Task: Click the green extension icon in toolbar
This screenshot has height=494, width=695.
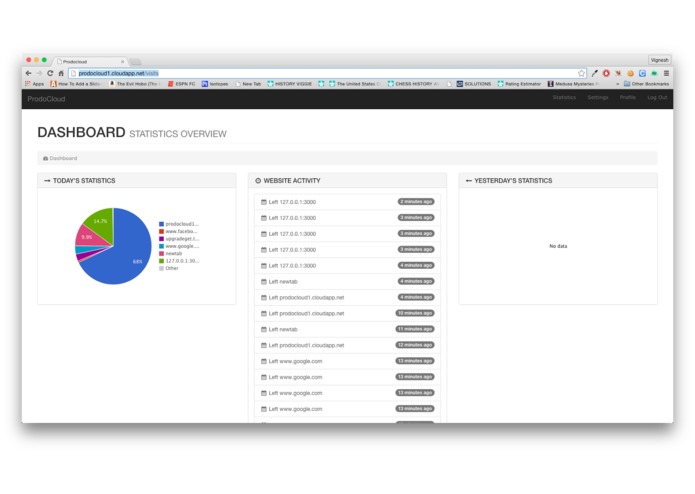Action: point(654,73)
